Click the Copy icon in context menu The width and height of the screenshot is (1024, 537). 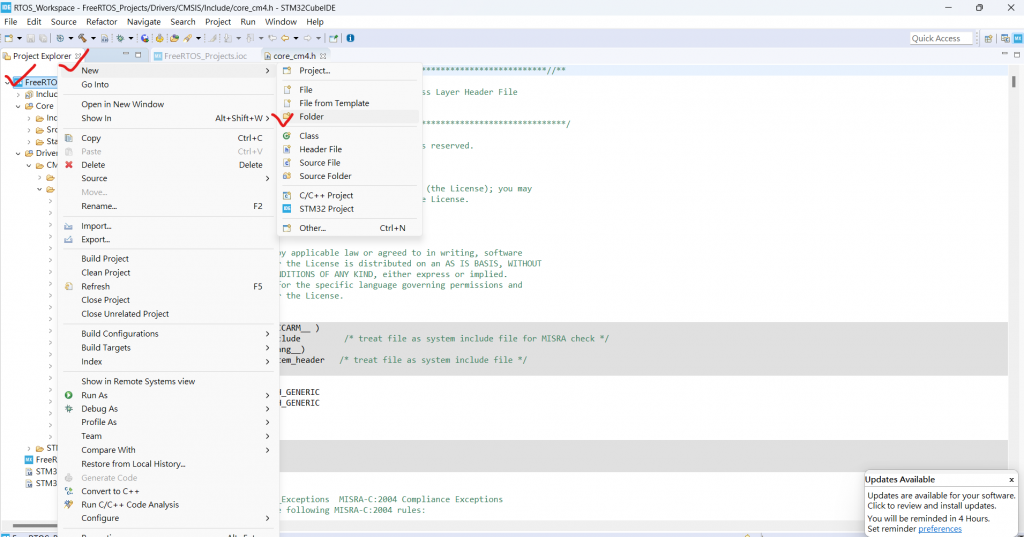(69, 138)
